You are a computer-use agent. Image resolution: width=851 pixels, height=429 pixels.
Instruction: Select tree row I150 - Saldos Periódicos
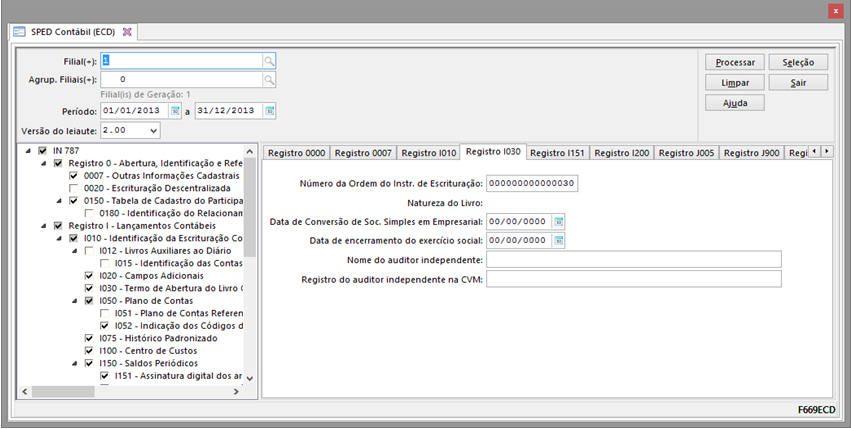(148, 363)
